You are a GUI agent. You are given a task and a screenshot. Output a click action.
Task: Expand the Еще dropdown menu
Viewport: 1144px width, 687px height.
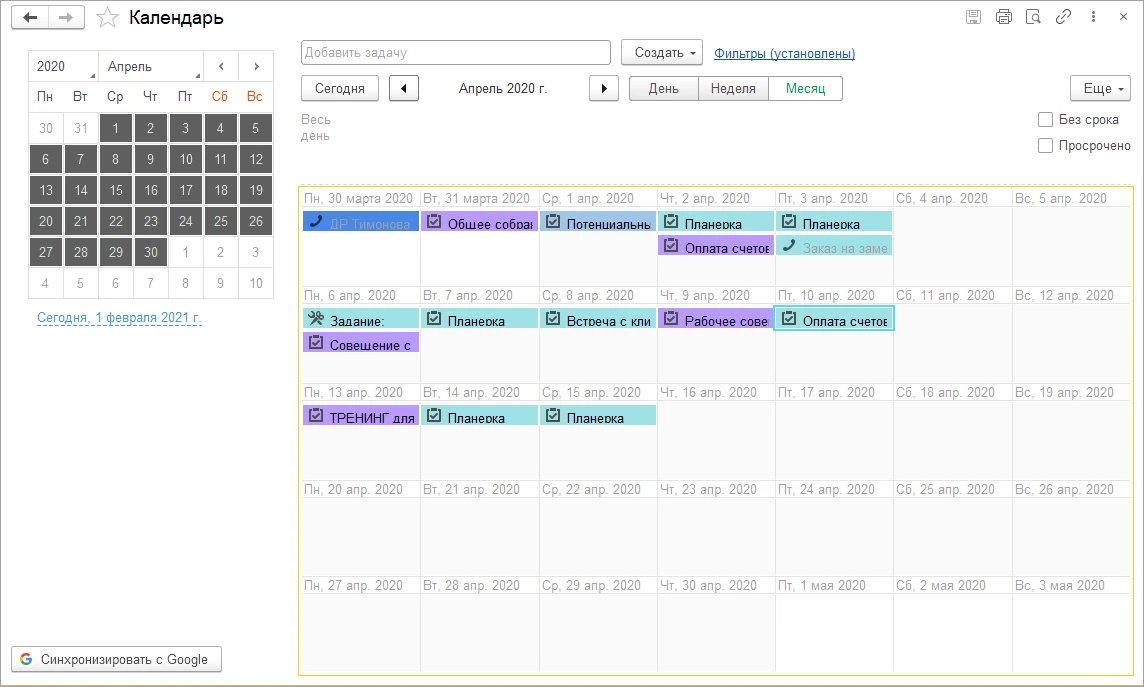1100,88
